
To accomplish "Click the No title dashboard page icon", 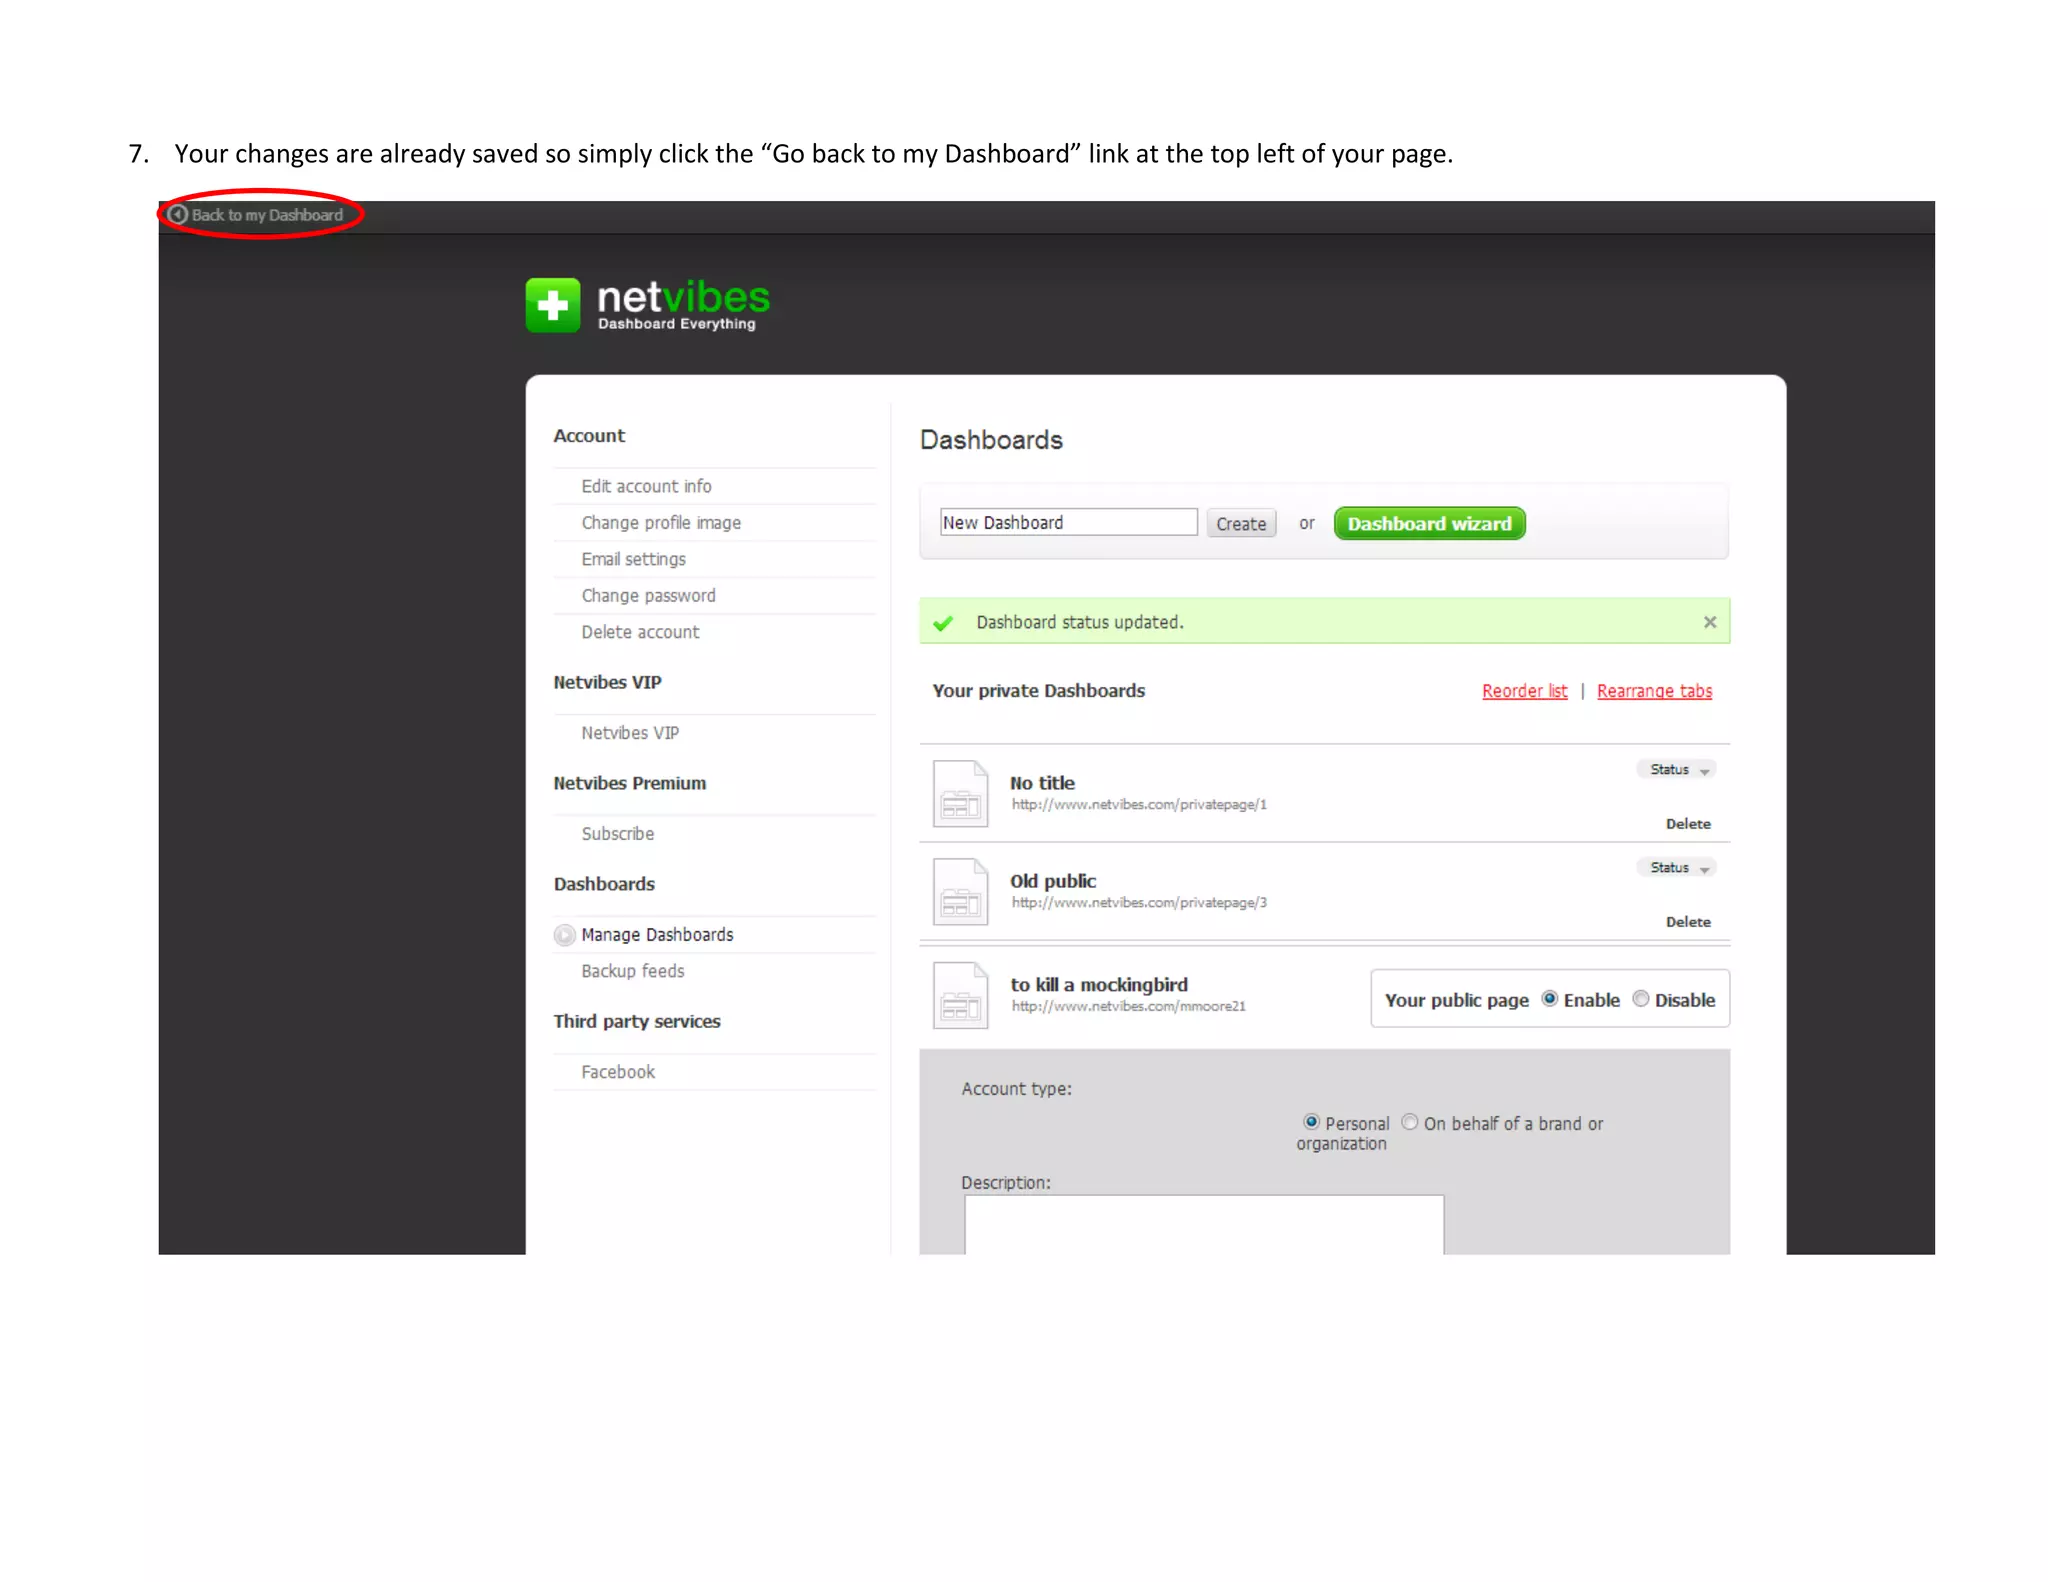I will (960, 793).
